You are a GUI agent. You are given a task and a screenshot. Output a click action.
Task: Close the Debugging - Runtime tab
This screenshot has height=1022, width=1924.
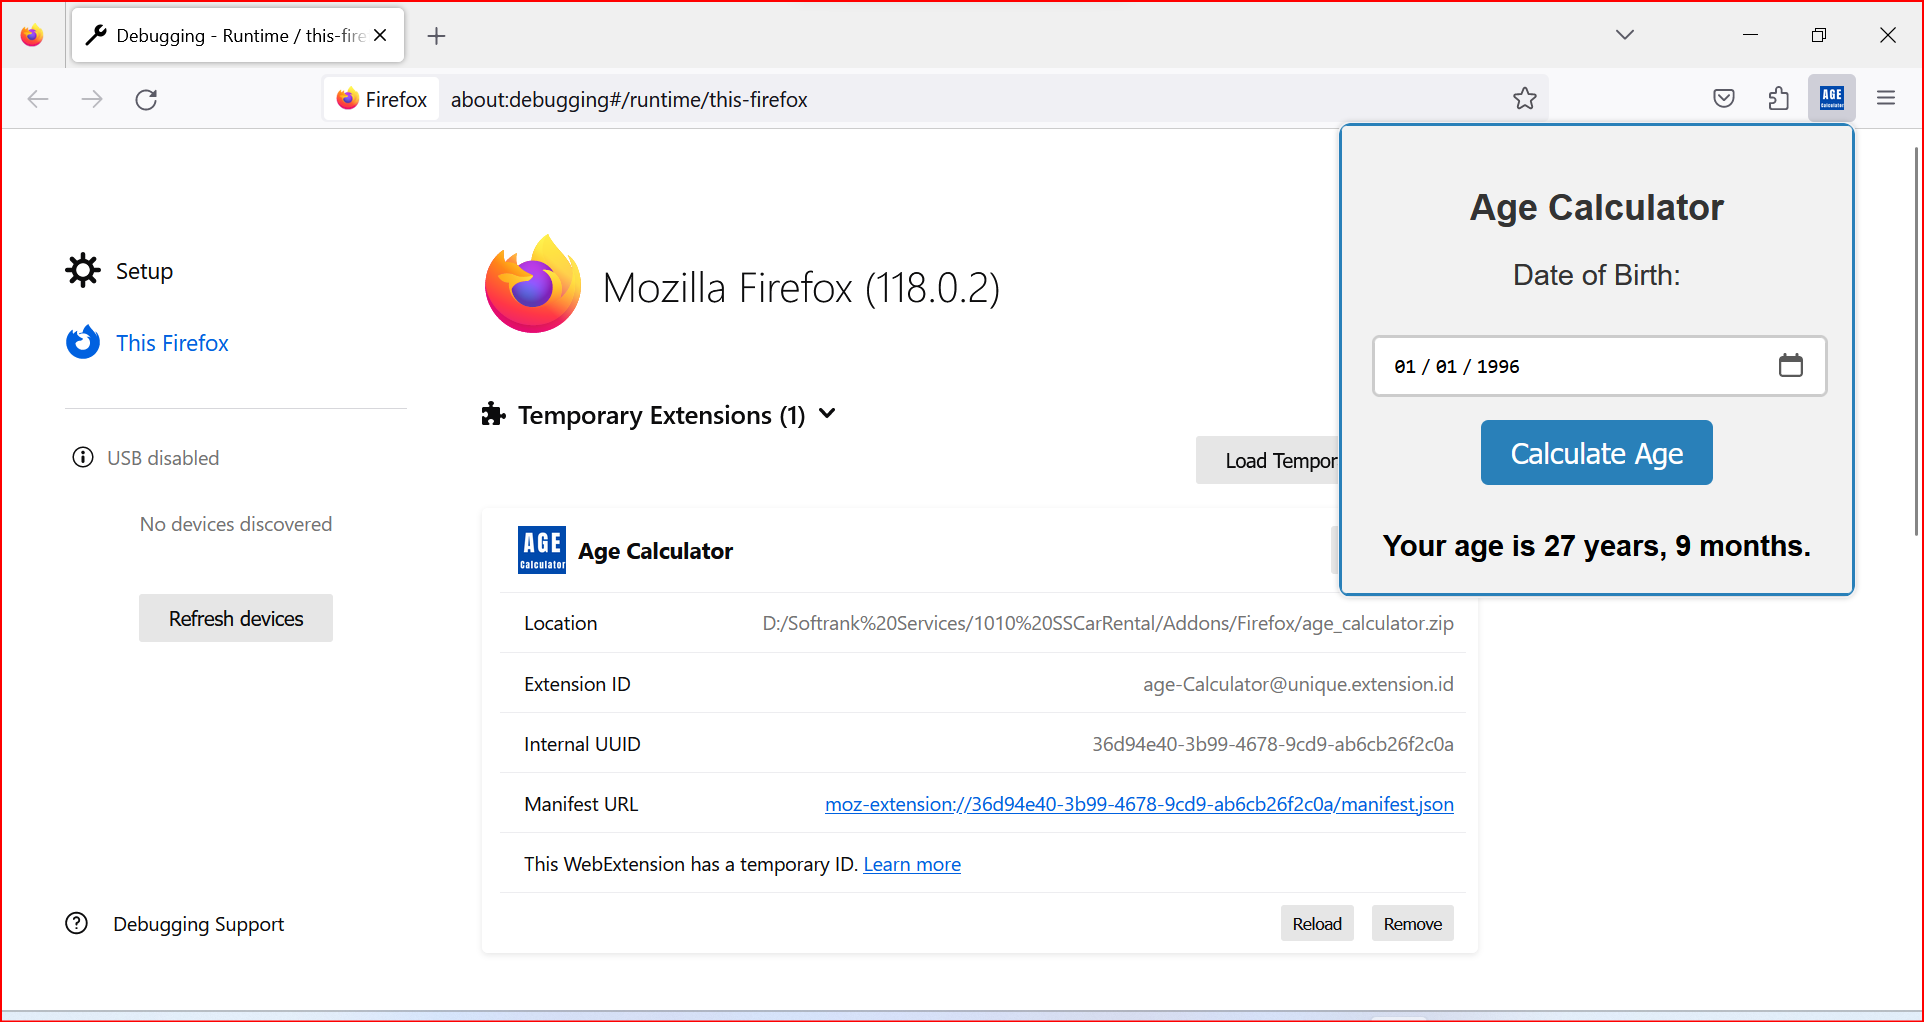[x=380, y=35]
